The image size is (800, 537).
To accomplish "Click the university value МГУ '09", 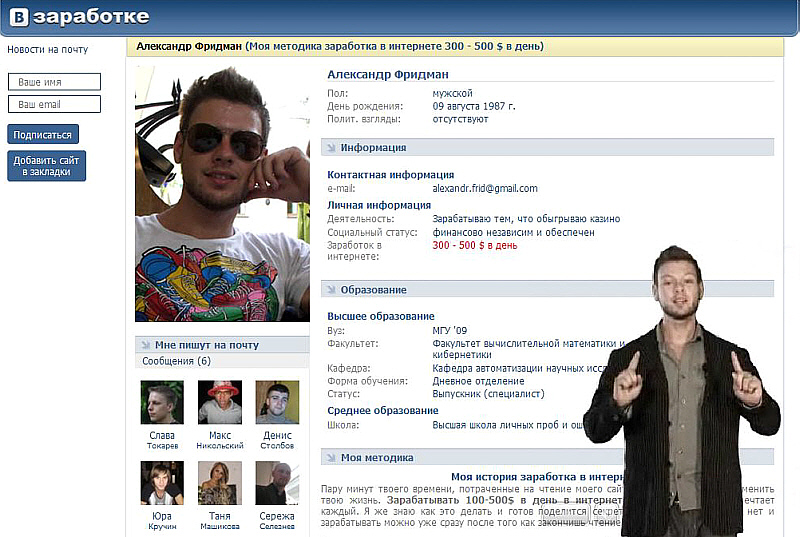I will (449, 330).
